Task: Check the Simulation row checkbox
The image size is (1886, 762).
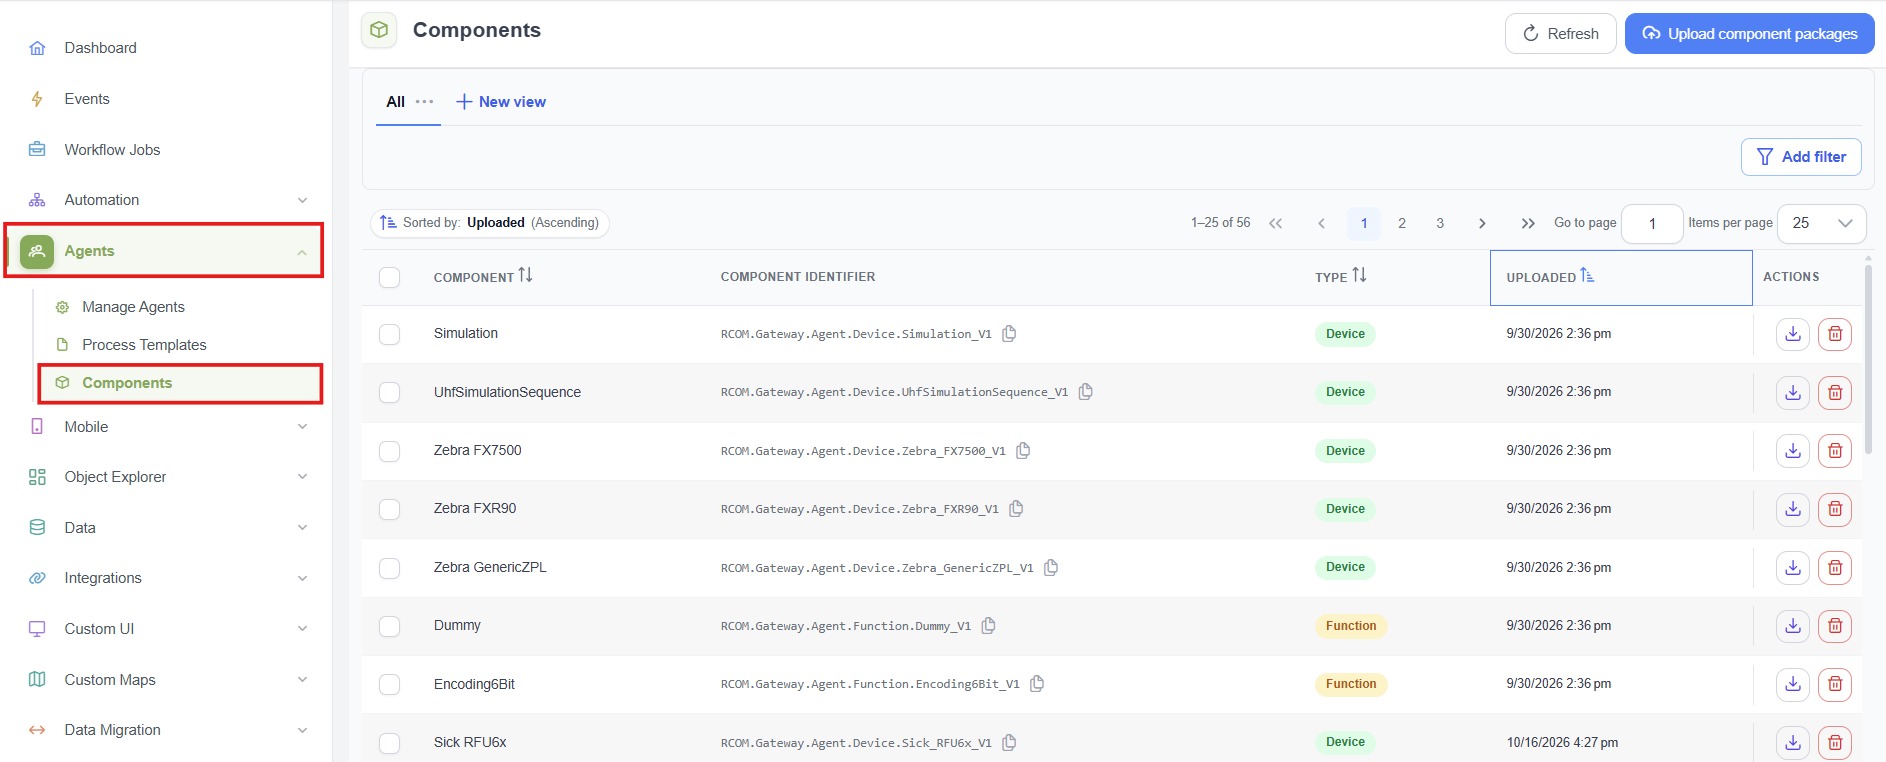Action: click(x=390, y=334)
